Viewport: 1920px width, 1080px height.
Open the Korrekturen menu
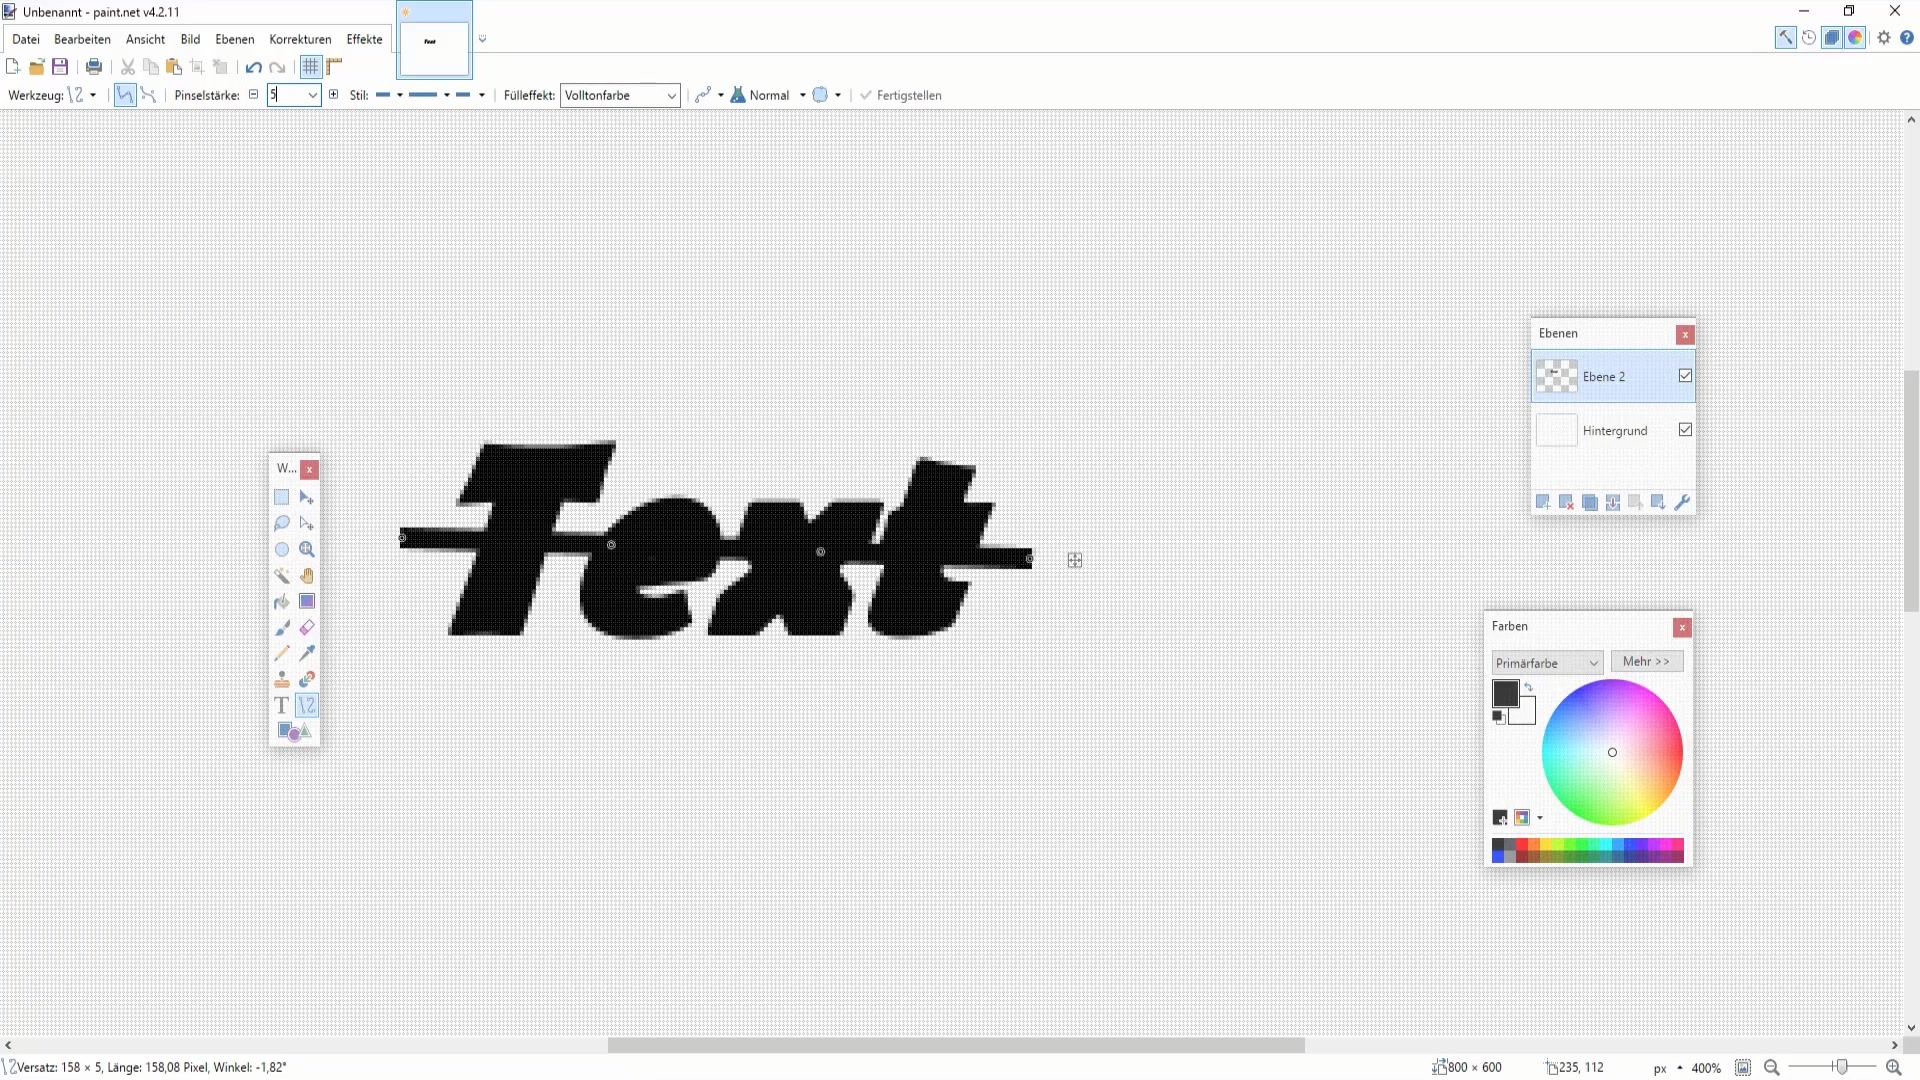click(300, 40)
